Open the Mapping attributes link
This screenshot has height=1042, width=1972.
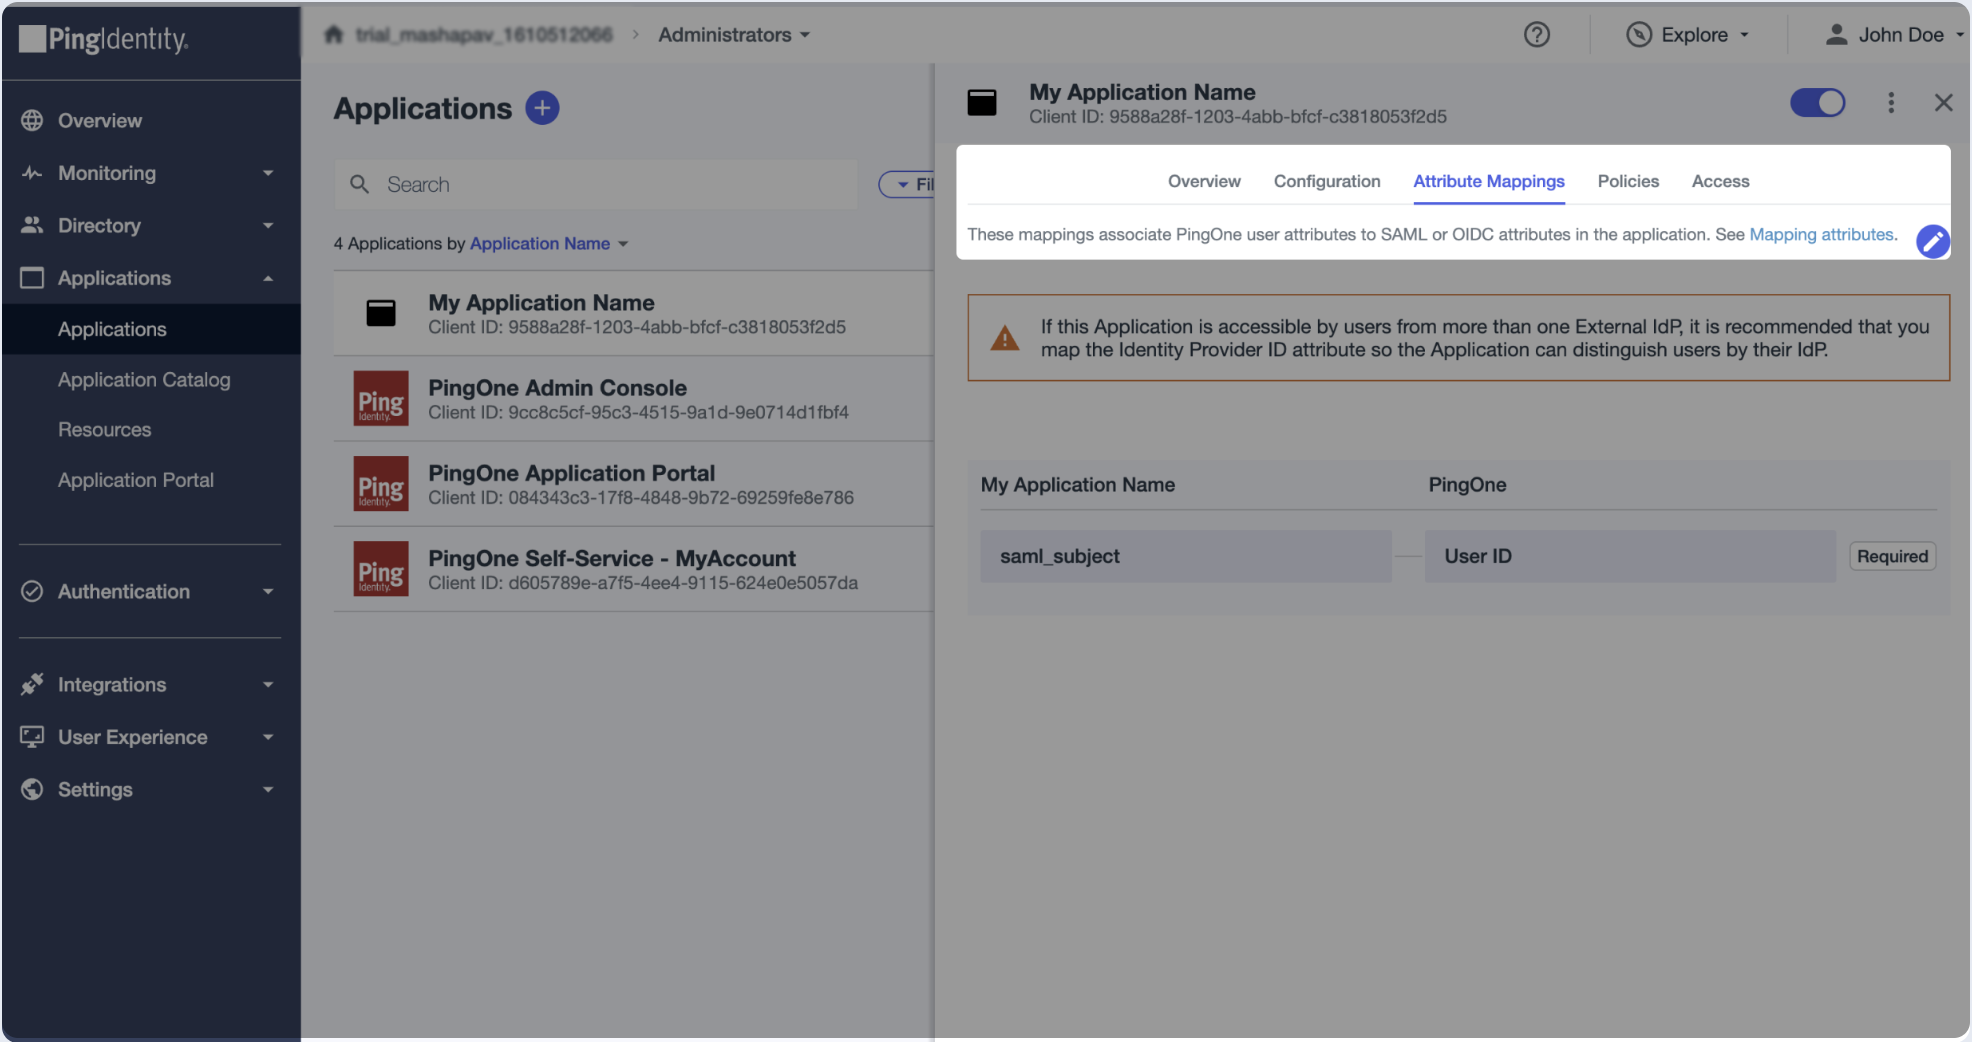coord(1820,234)
